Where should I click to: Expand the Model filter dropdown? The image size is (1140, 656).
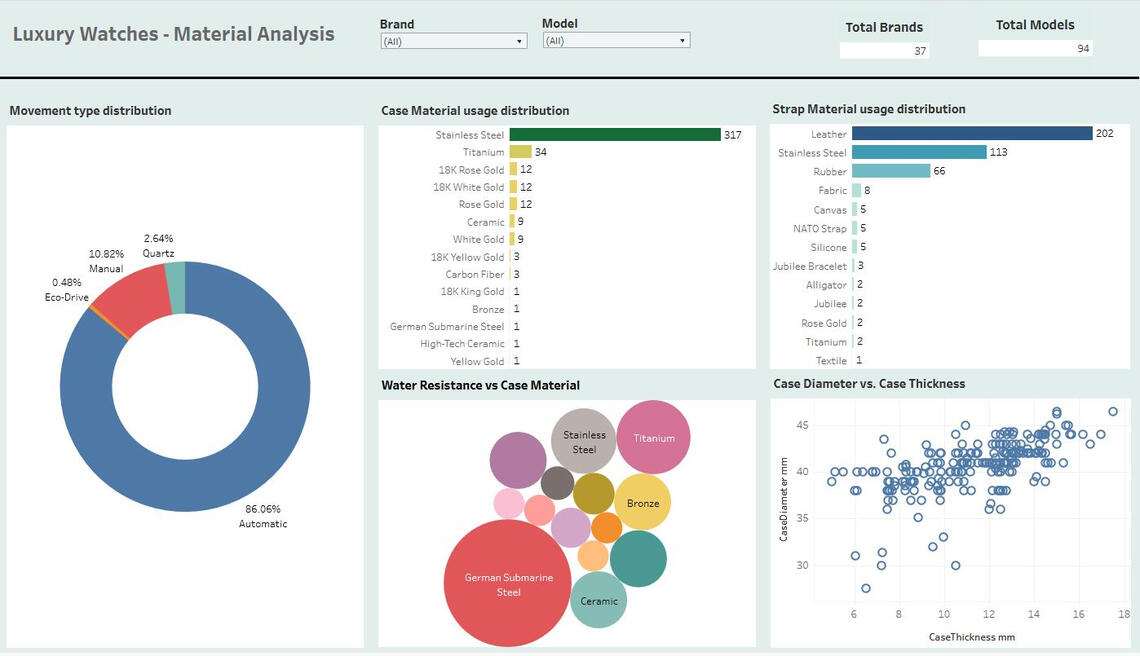tap(616, 41)
